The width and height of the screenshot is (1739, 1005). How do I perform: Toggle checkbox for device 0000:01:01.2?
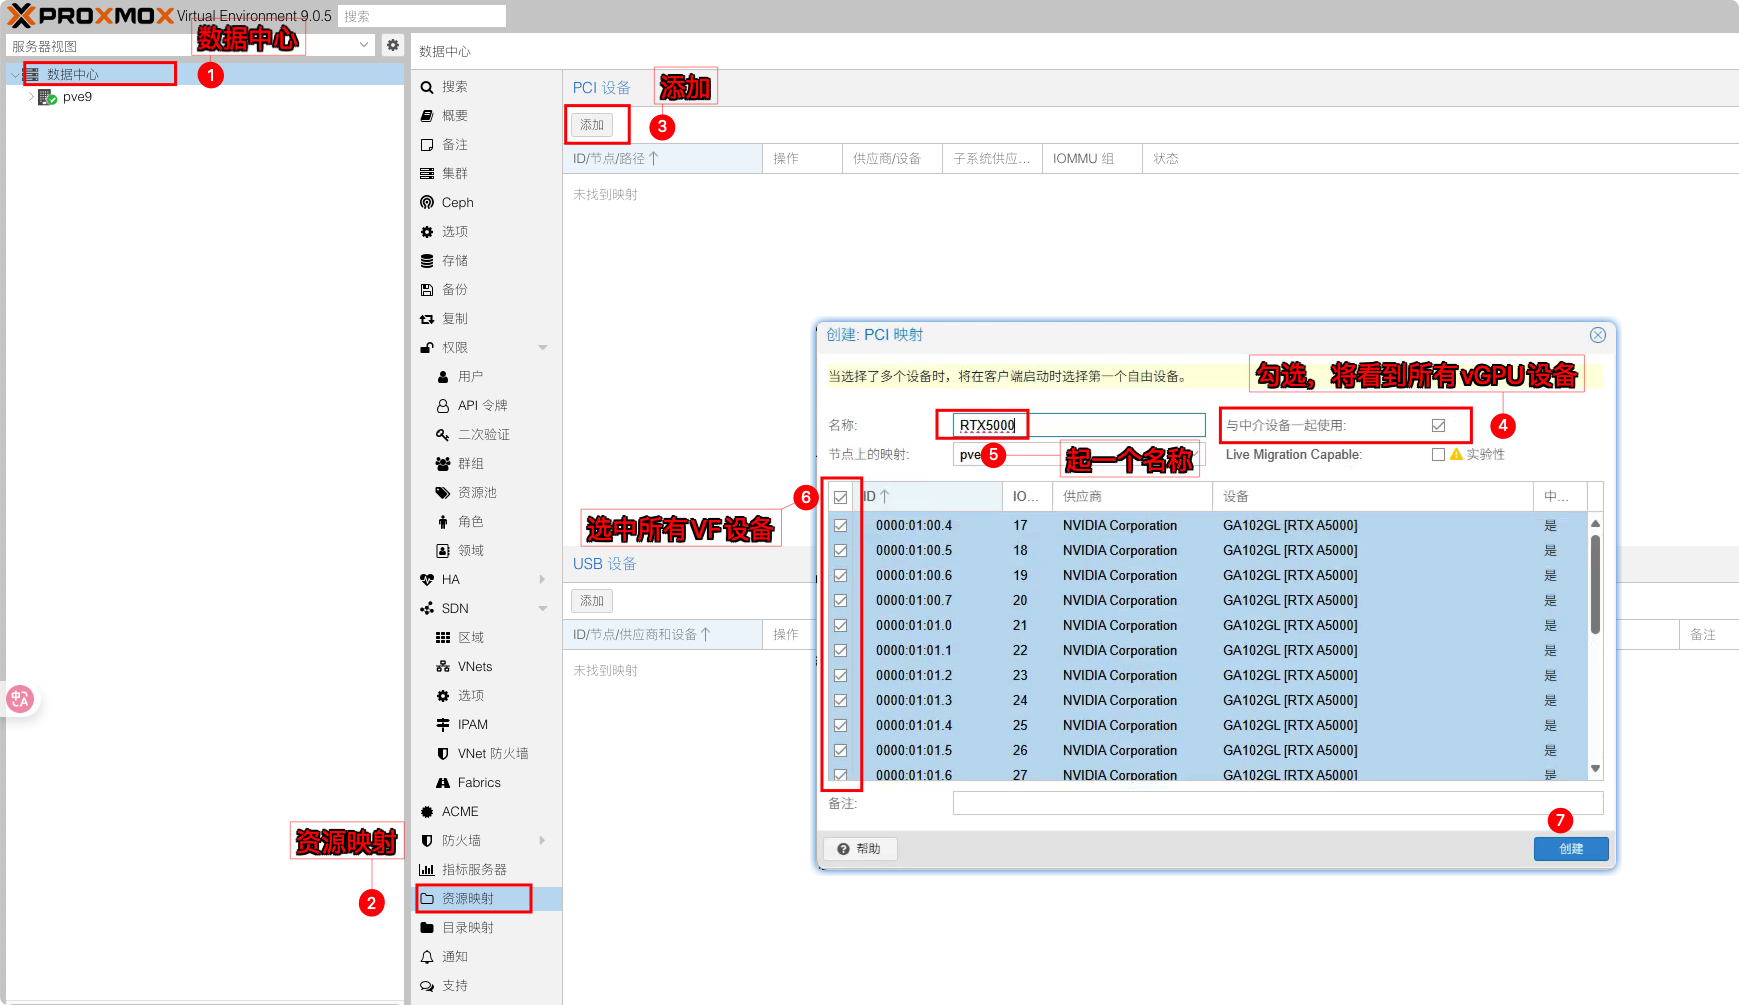[840, 675]
